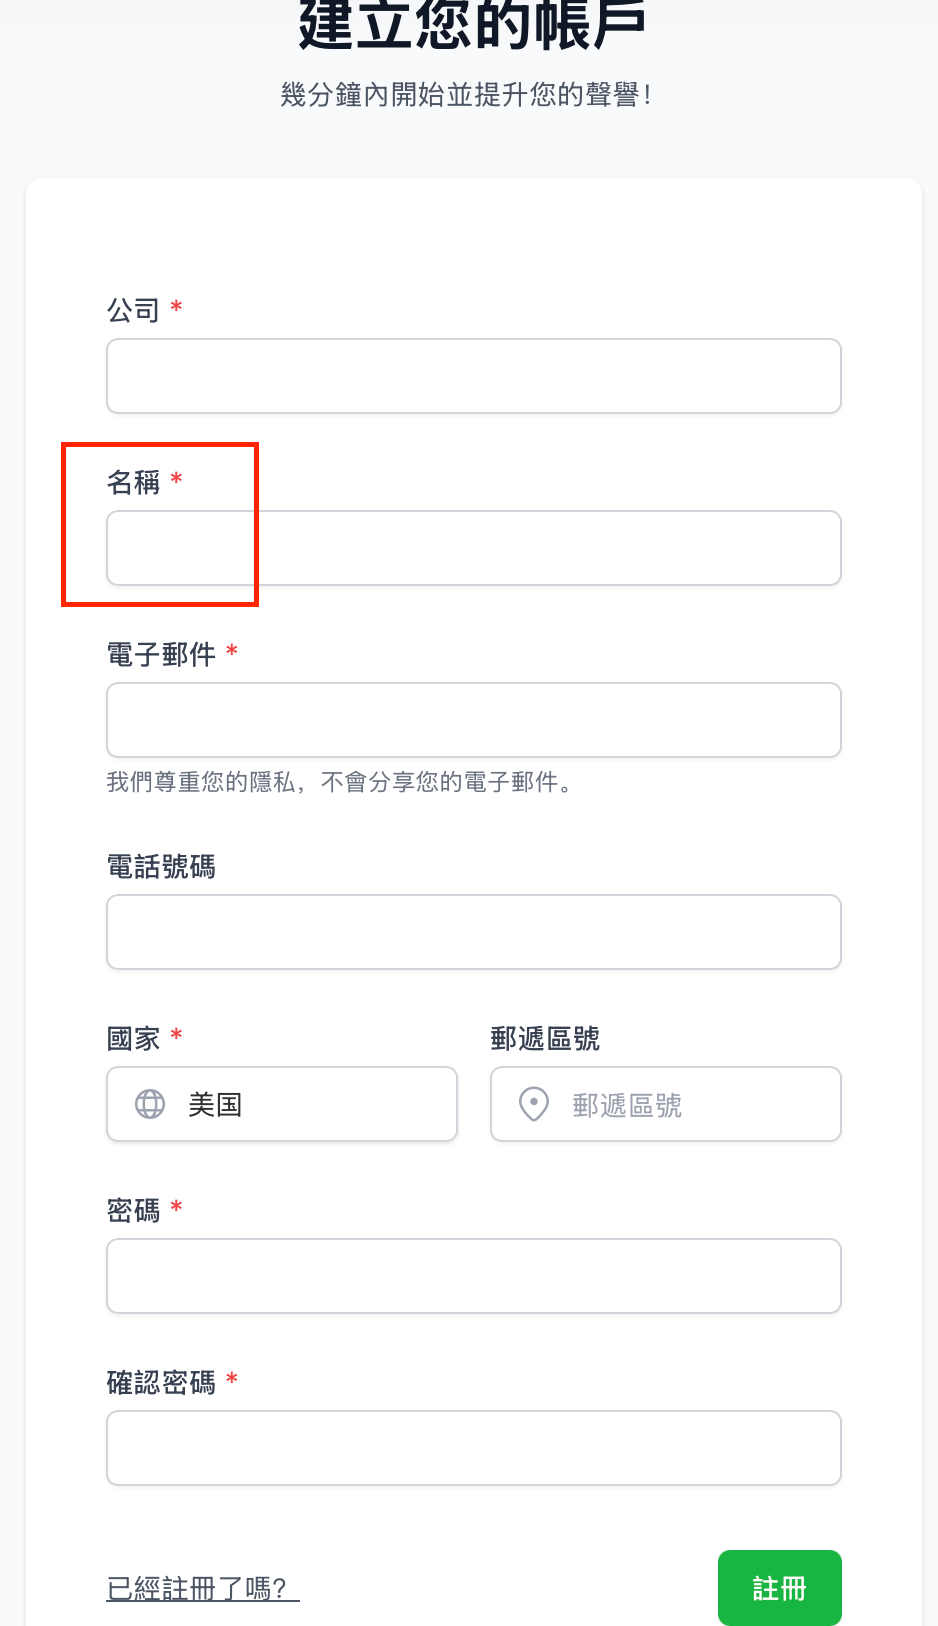Click the 郵遞區號 label above the postal field
The height and width of the screenshot is (1626, 938).
click(545, 1038)
